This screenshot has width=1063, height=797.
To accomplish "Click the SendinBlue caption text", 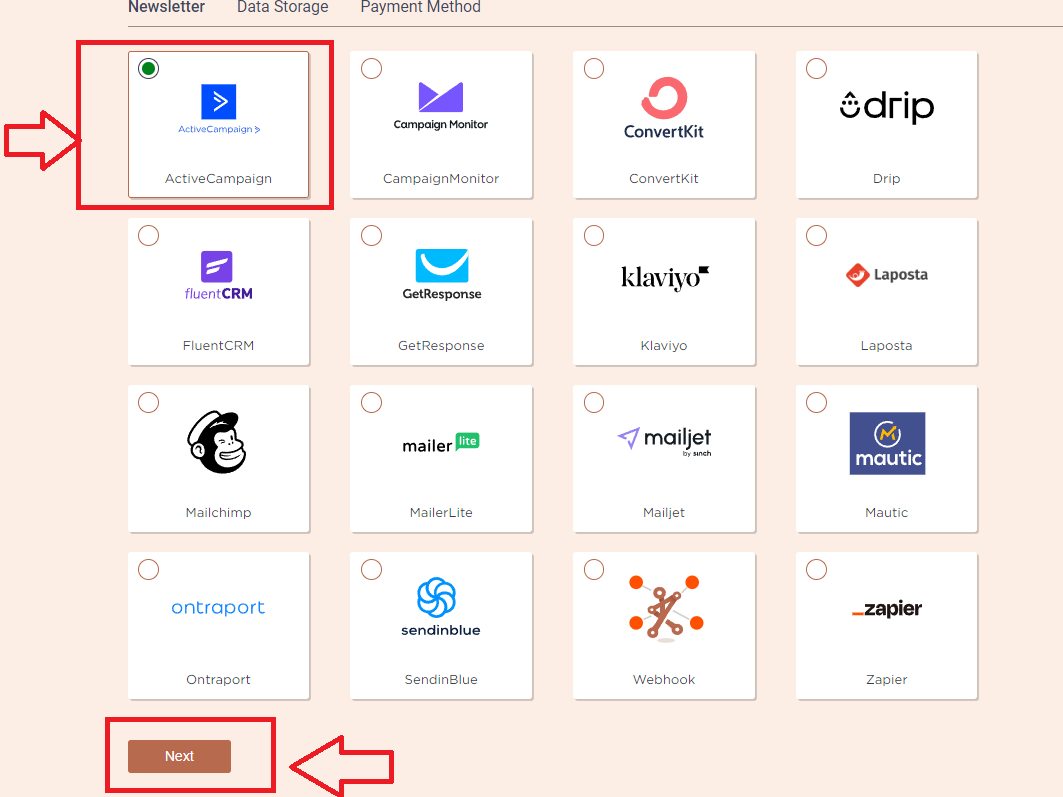I will tap(441, 679).
